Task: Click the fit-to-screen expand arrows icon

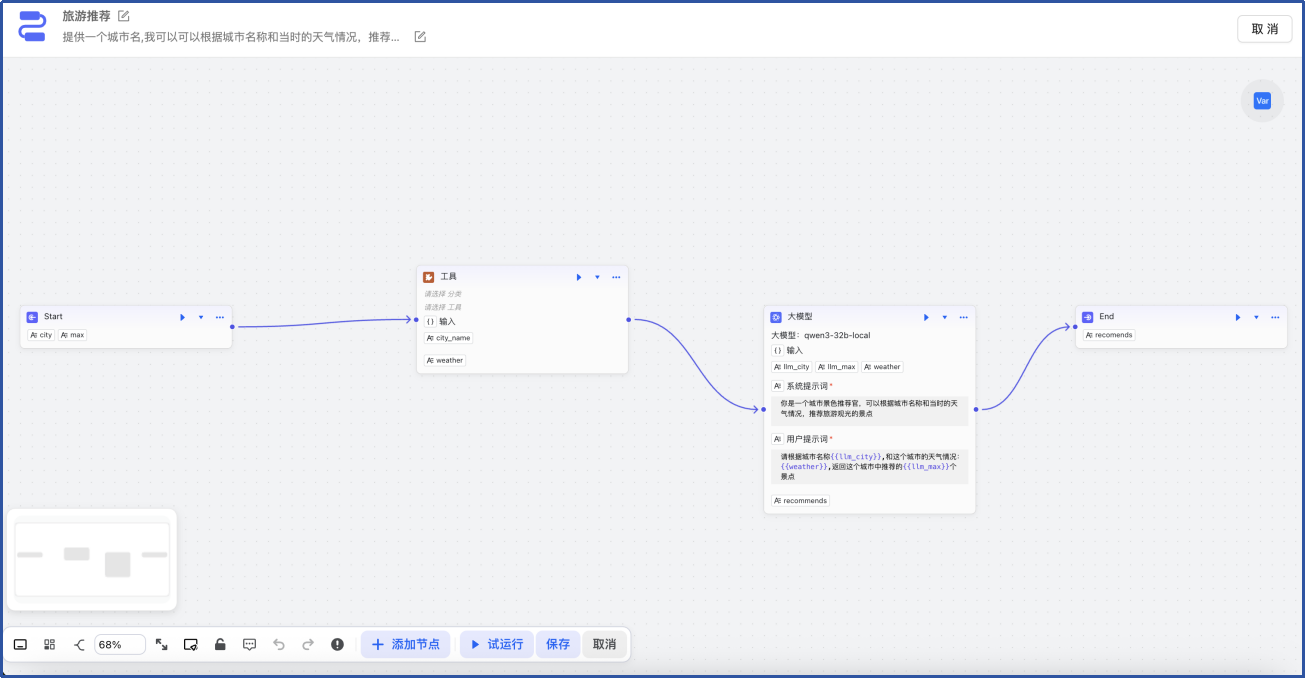Action: point(162,645)
